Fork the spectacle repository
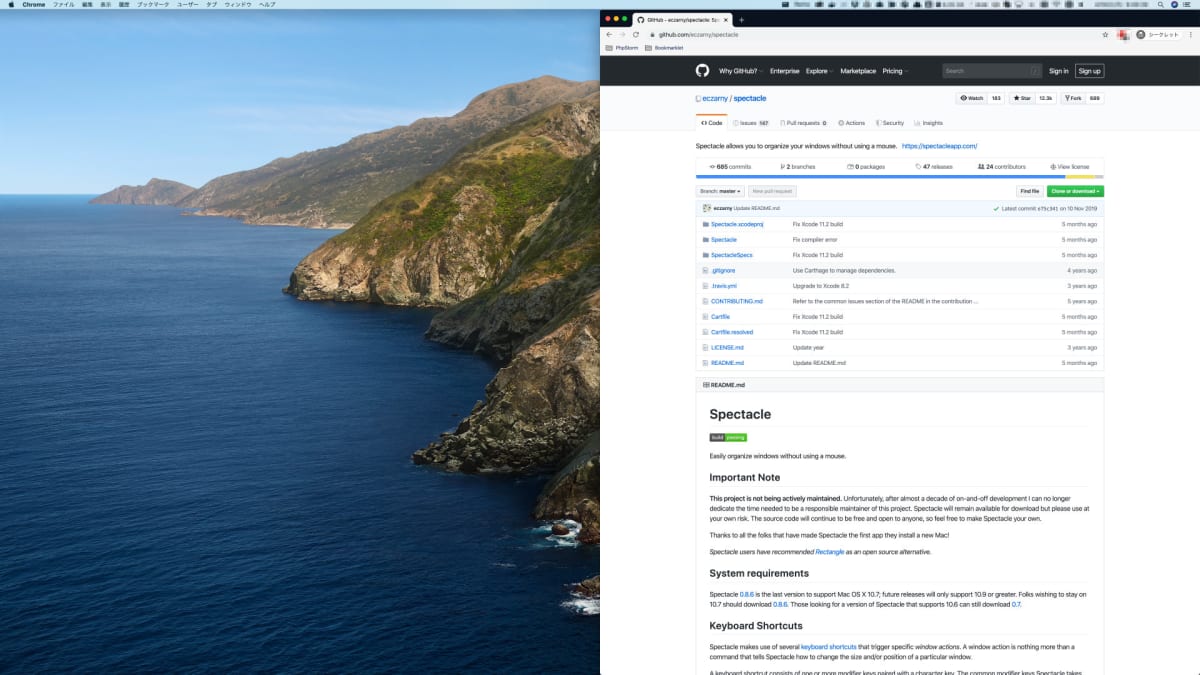1200x675 pixels. pyautogui.click(x=1073, y=98)
